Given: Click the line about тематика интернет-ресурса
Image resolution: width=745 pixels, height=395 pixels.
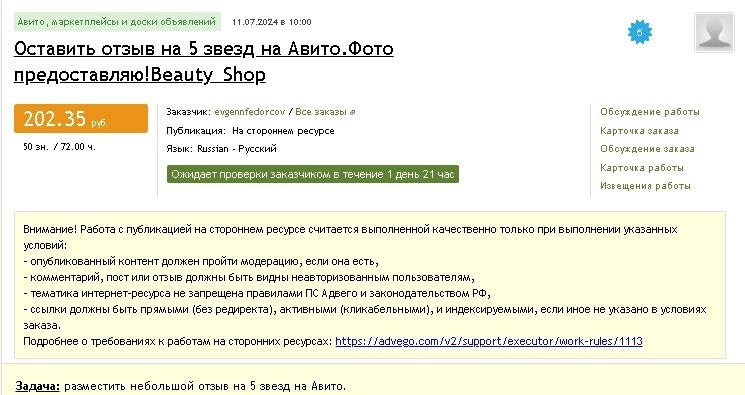Looking at the screenshot, I should [x=257, y=293].
